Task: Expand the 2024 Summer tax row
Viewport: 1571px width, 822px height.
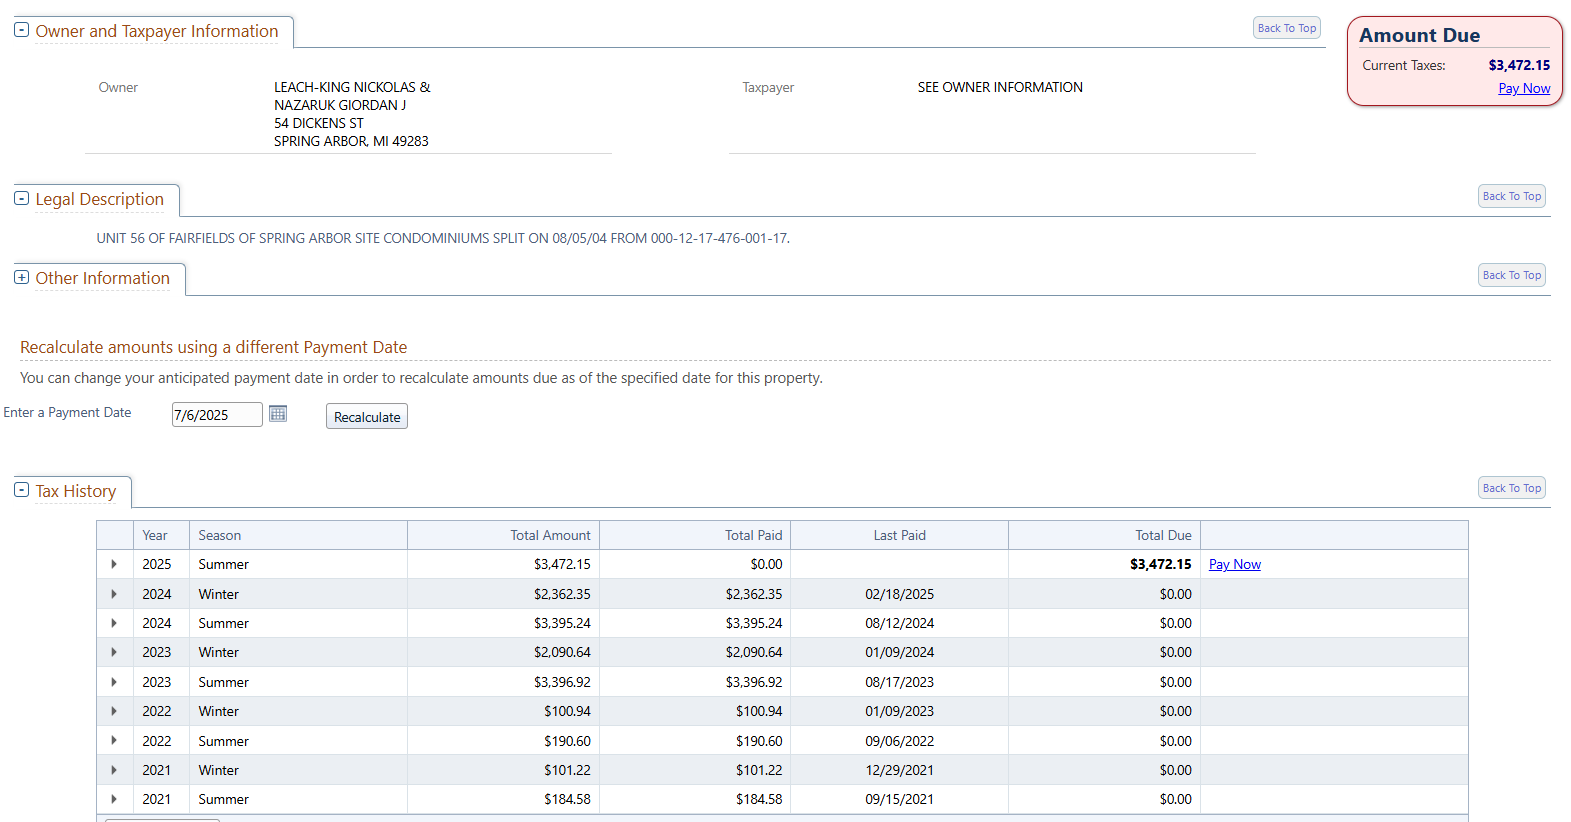Action: coord(114,623)
